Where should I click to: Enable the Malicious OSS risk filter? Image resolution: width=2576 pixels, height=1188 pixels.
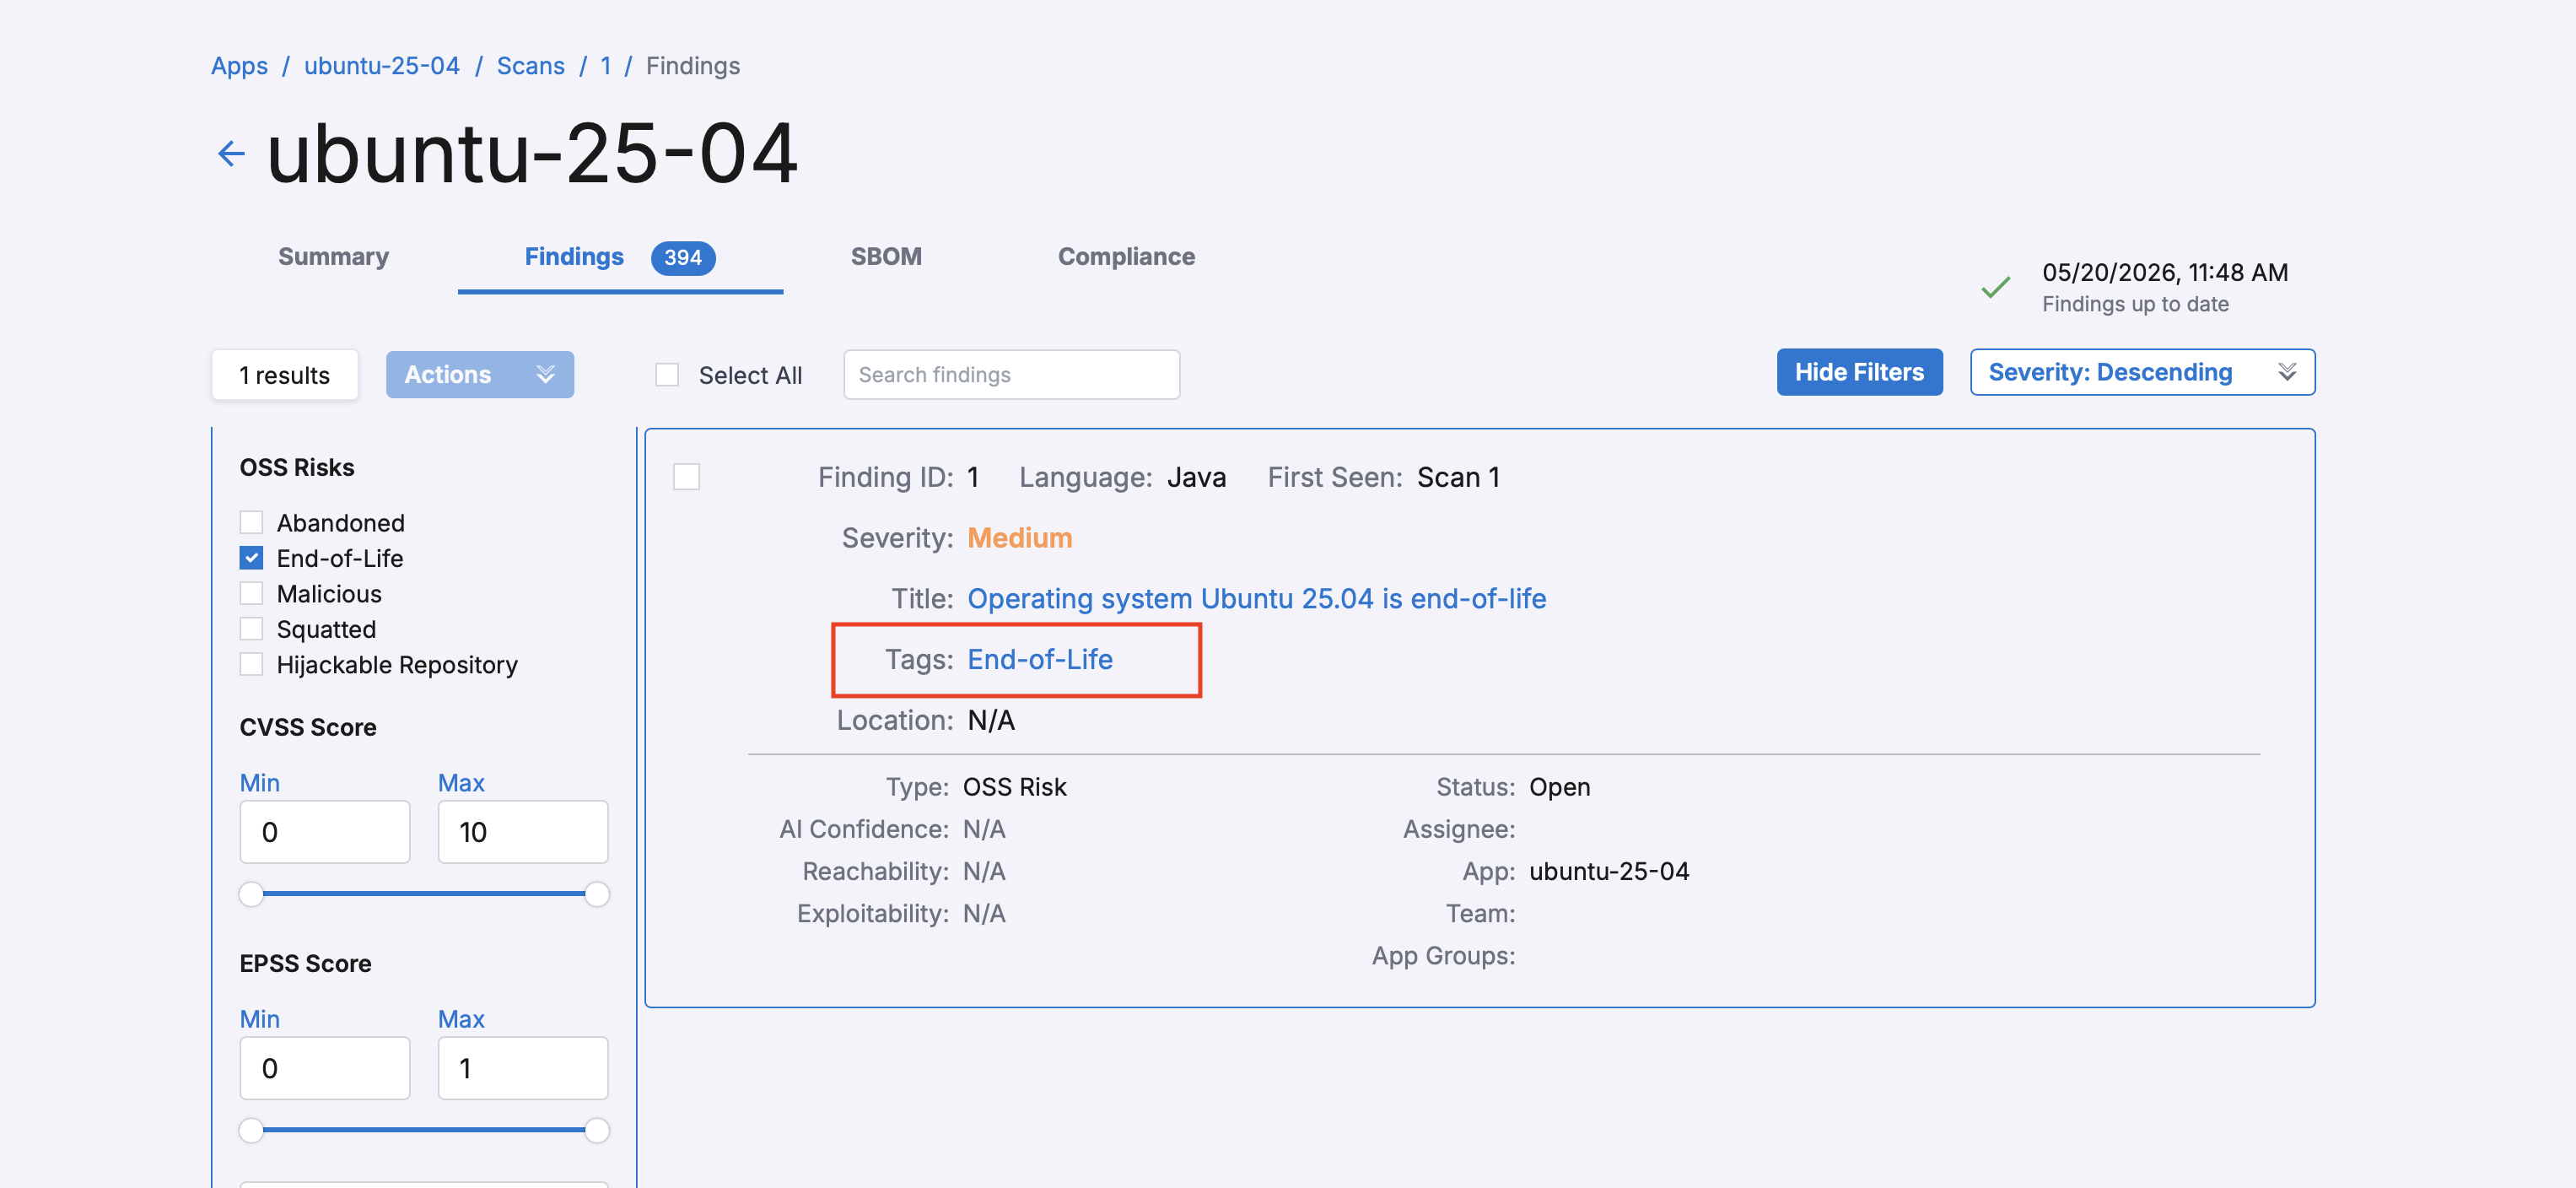tap(251, 594)
